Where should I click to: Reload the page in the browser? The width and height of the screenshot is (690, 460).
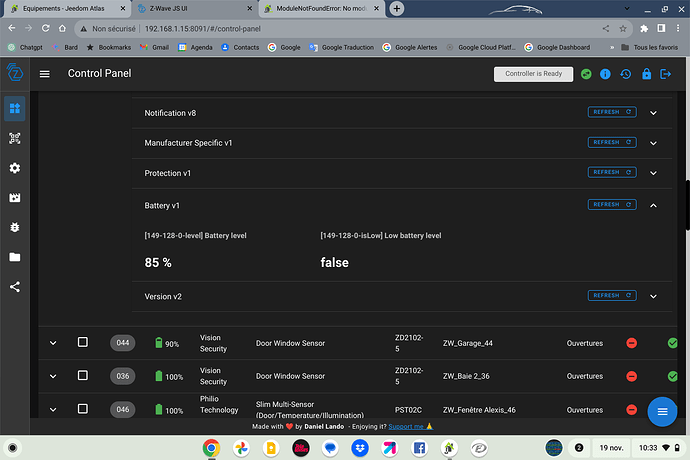point(45,28)
